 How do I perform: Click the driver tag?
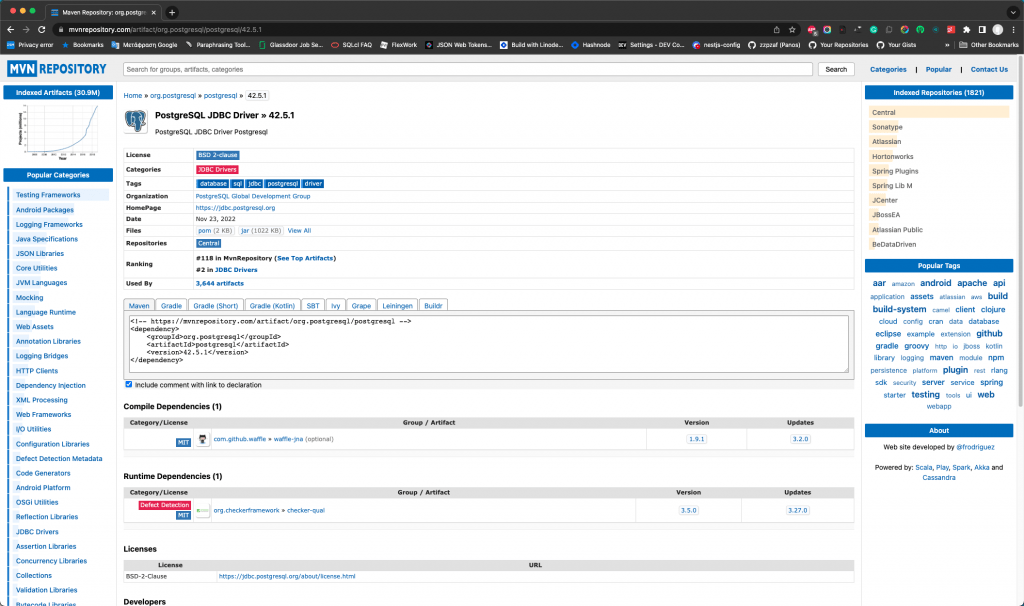[313, 183]
